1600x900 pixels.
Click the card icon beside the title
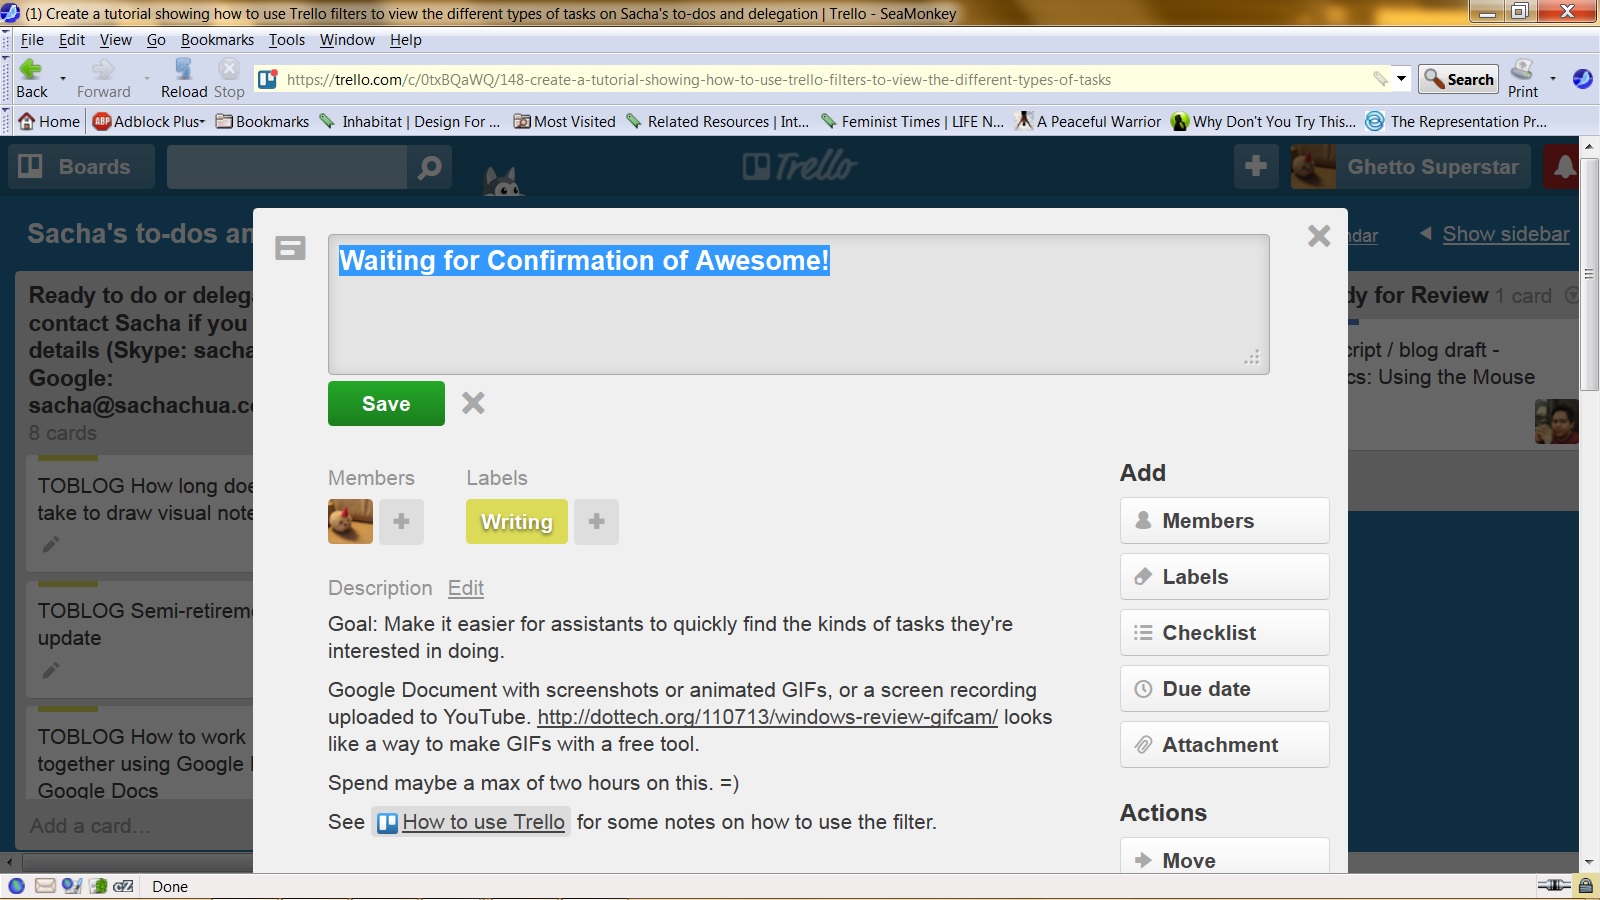[x=290, y=248]
